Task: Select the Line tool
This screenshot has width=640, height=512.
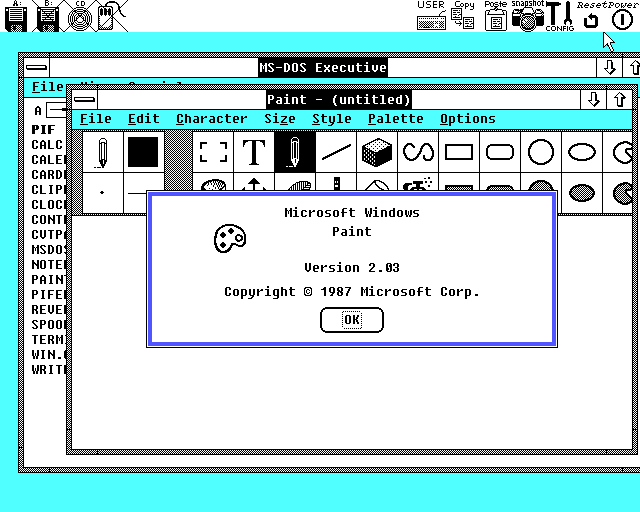Action: pyautogui.click(x=336, y=152)
